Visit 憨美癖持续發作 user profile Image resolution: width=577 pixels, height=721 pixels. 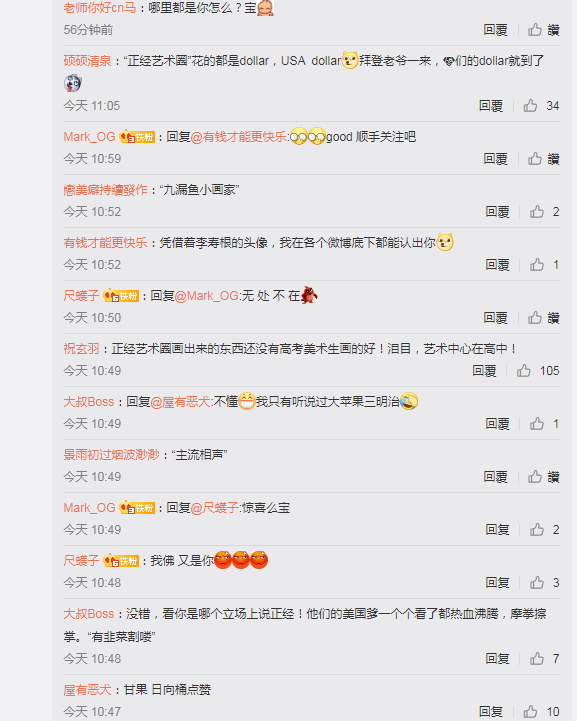coord(105,189)
